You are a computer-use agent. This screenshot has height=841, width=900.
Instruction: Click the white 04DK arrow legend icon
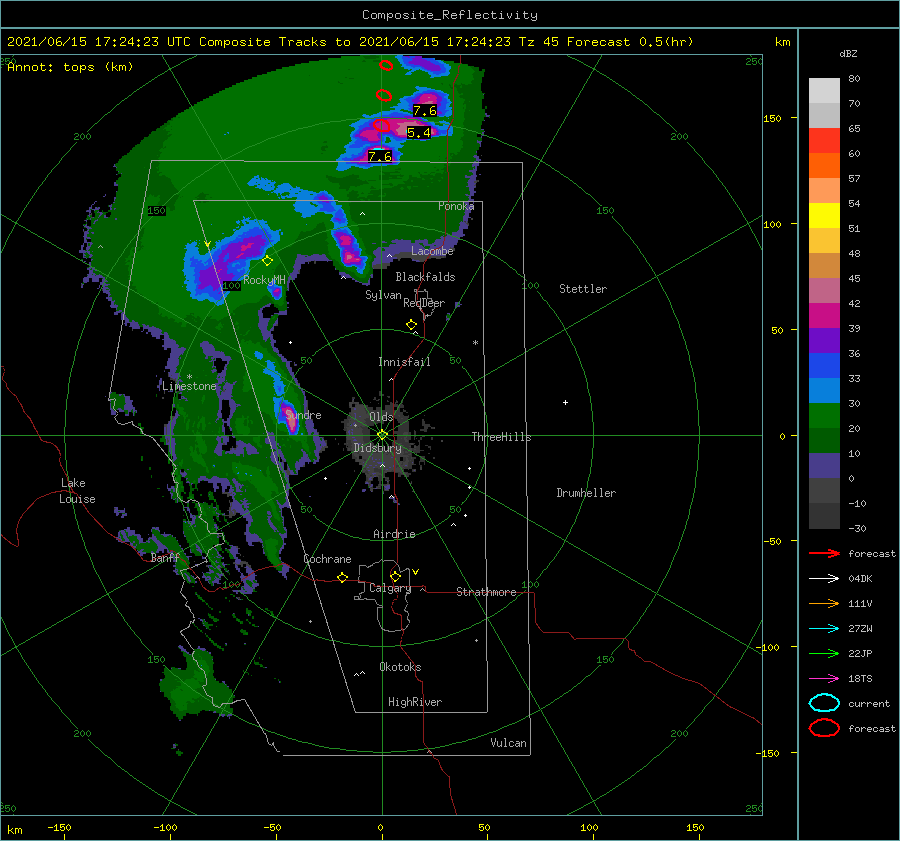[x=824, y=578]
